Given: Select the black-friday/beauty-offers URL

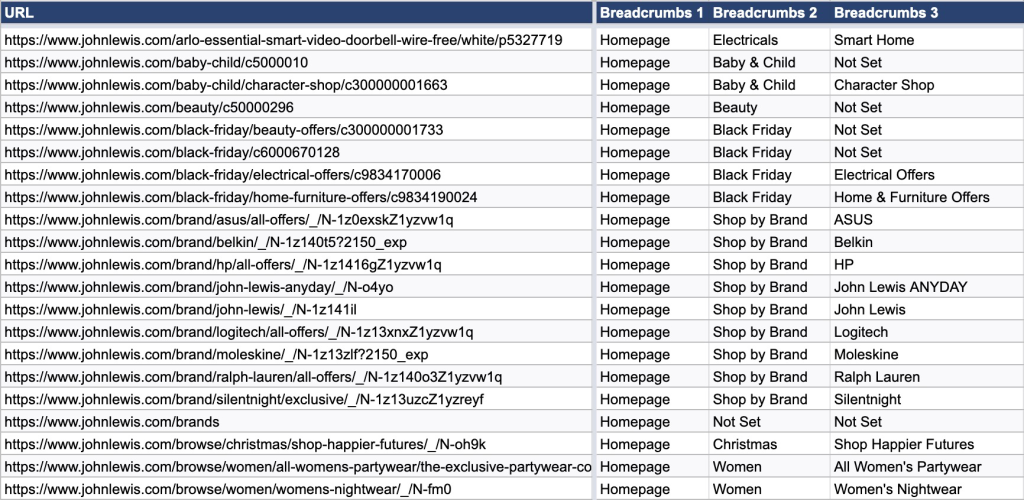Looking at the screenshot, I should coord(223,130).
